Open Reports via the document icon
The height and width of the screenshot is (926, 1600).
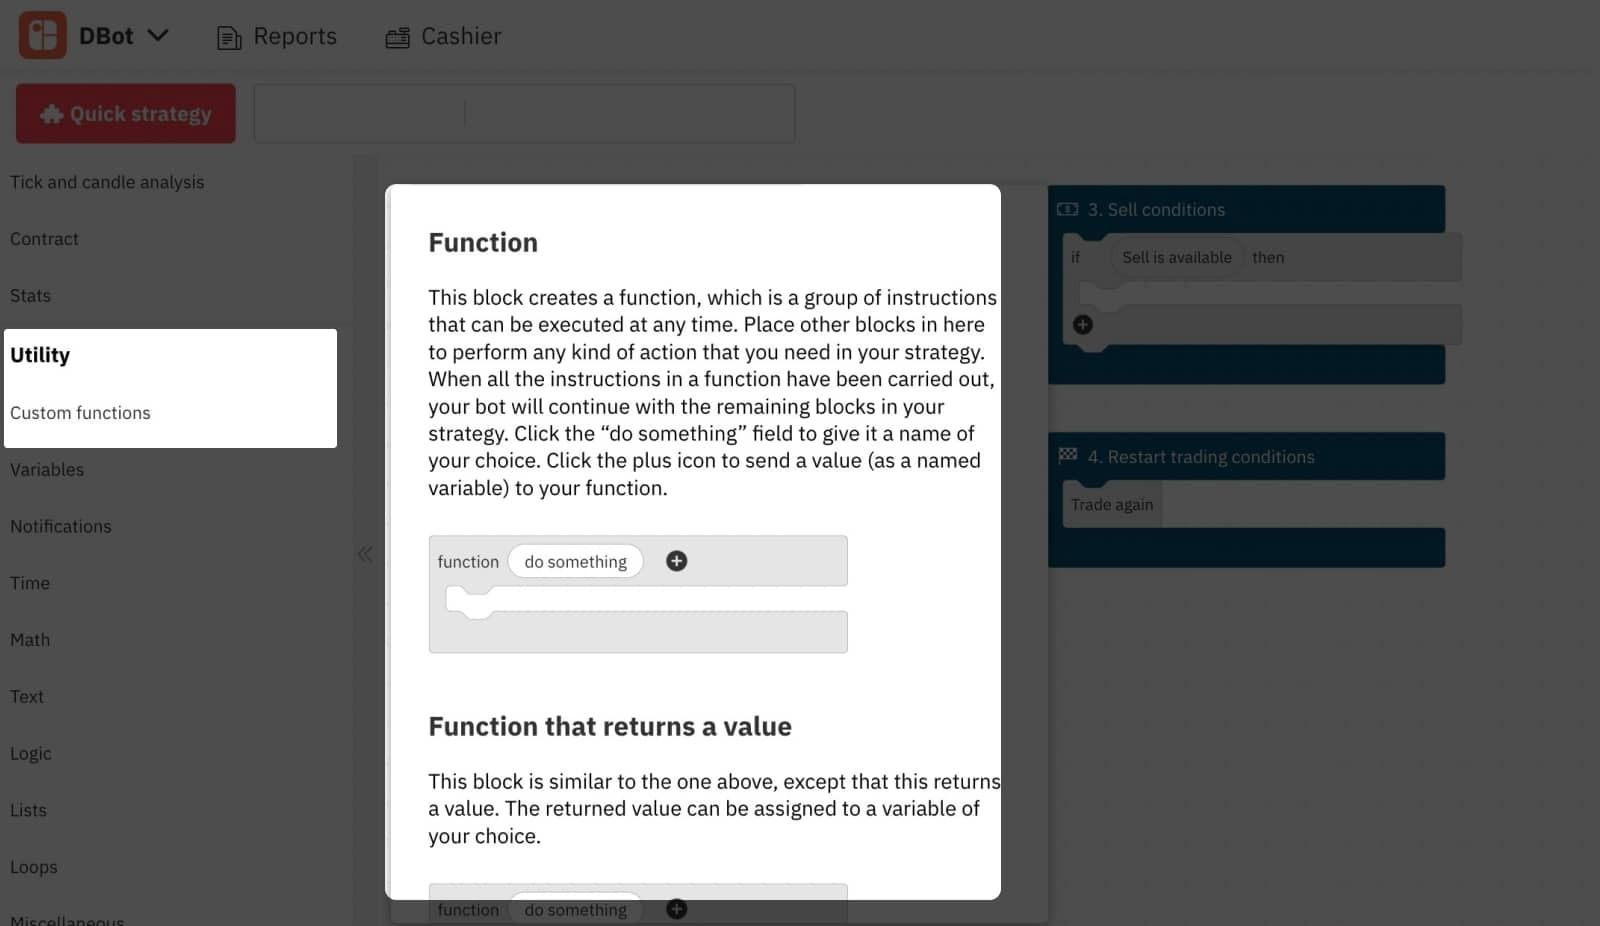pyautogui.click(x=228, y=35)
